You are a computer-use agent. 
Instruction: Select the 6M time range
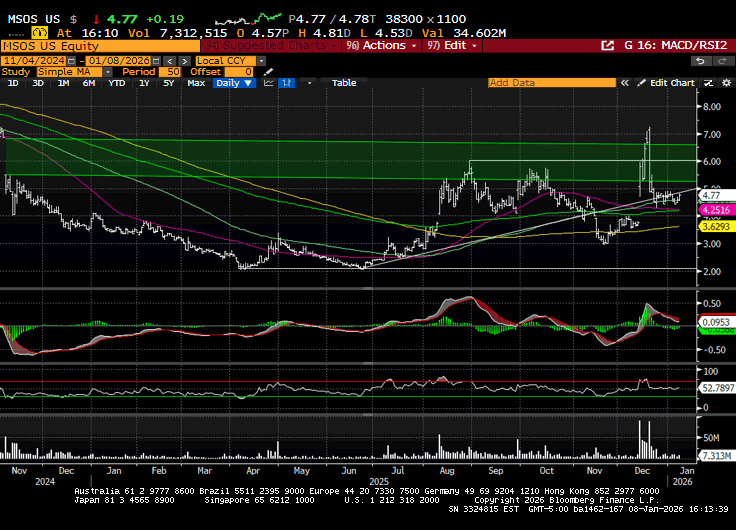coord(89,83)
